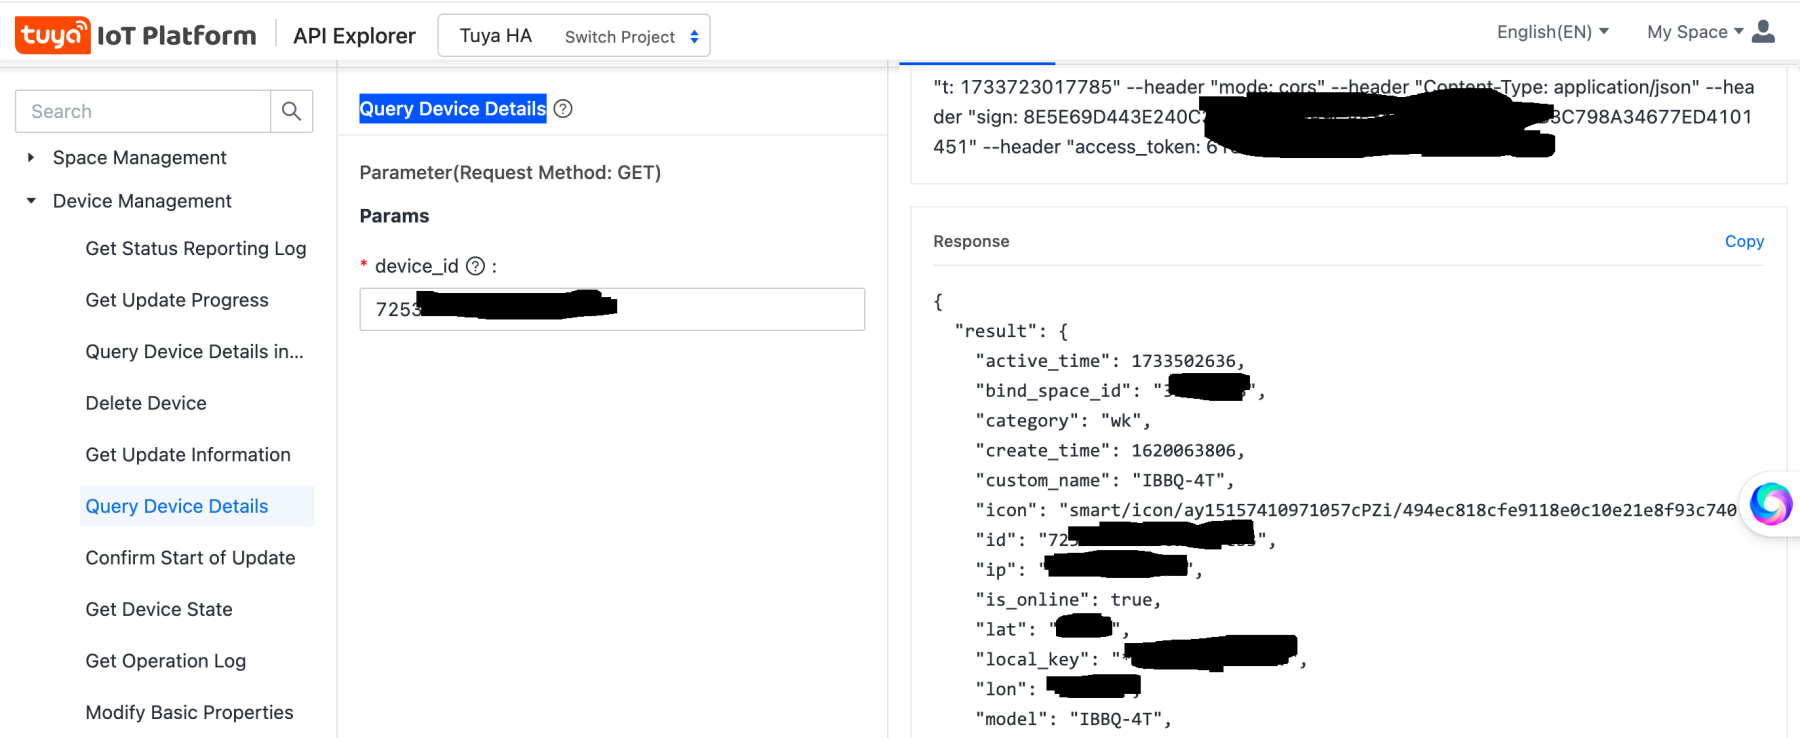Focus the sidebar Search field
The image size is (1800, 738).
coord(143,111)
